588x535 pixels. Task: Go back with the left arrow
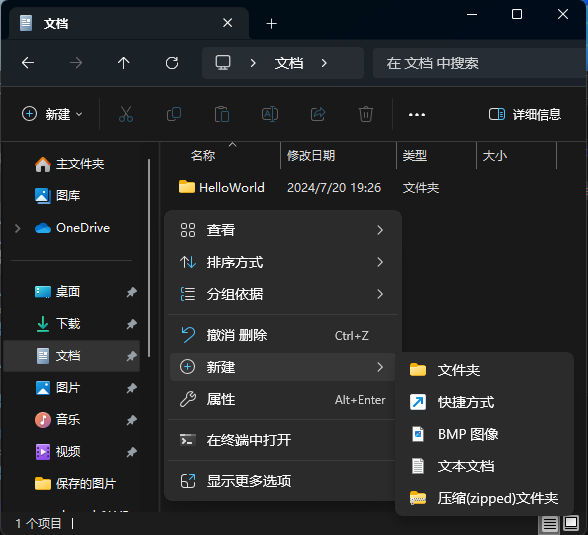click(28, 63)
